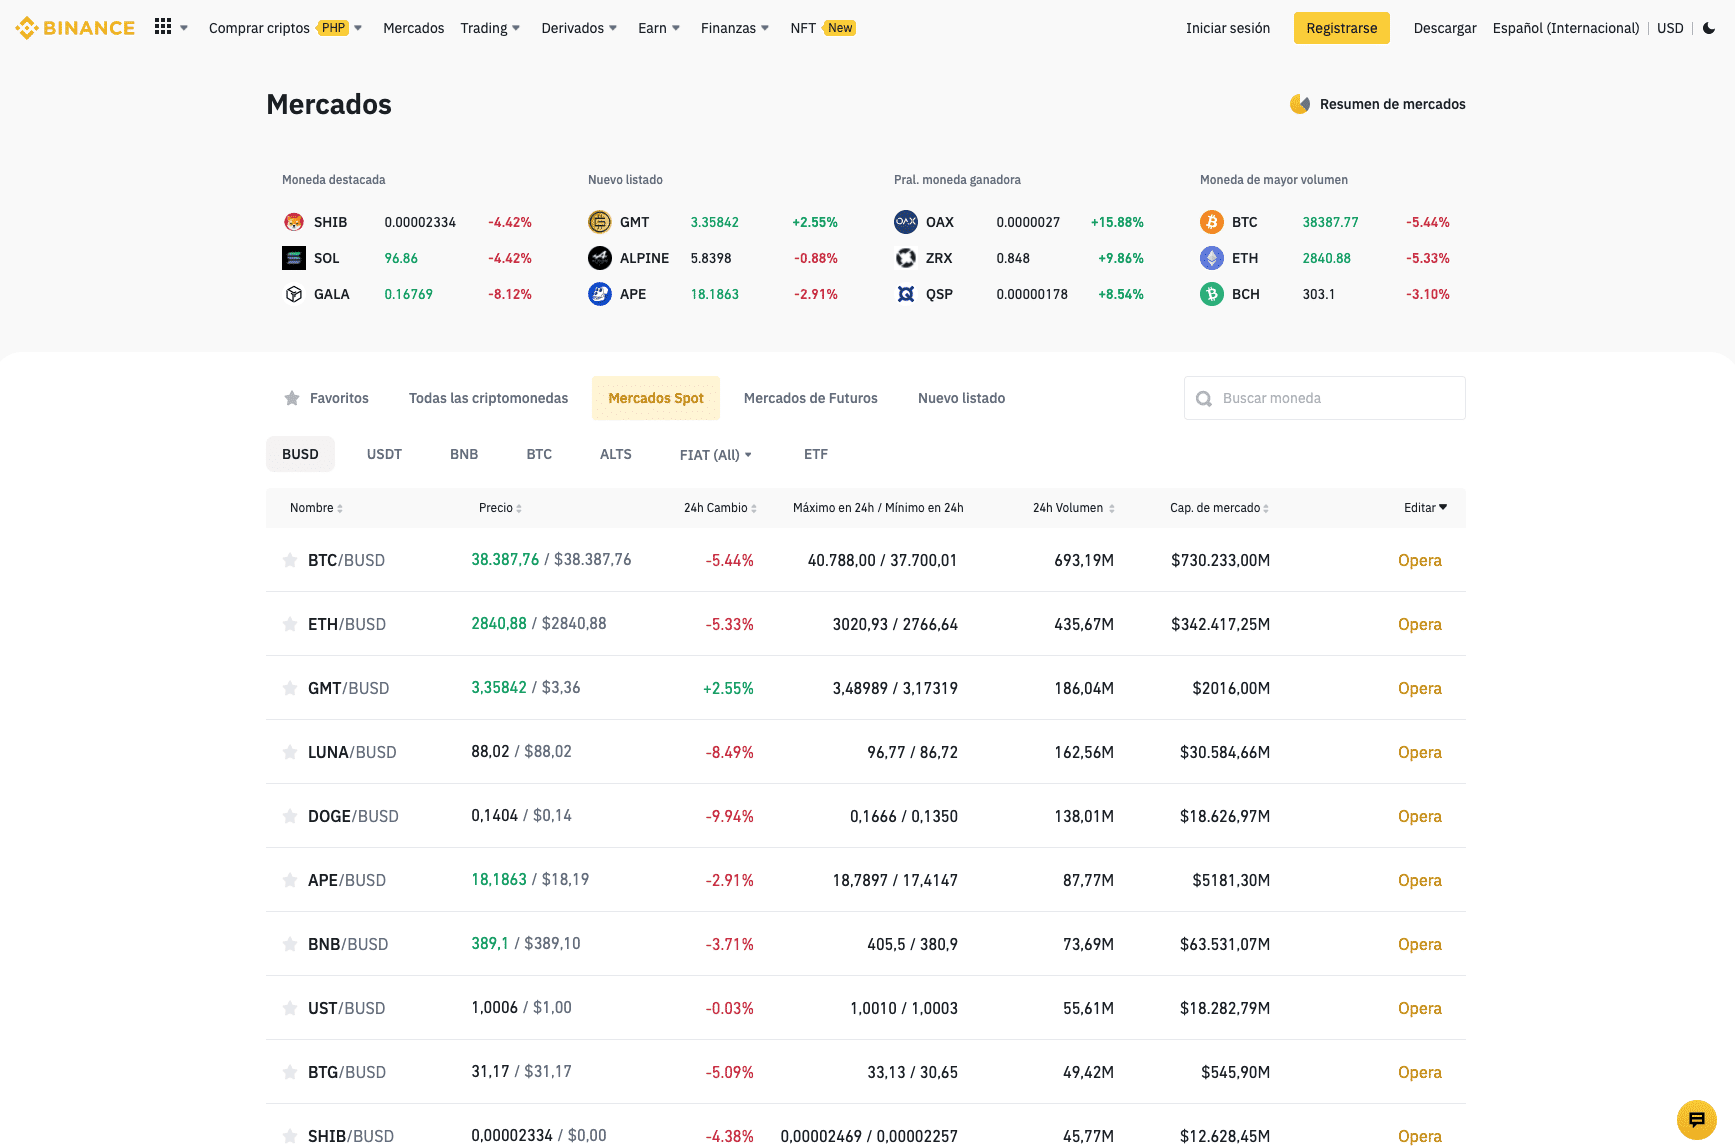Click Opera for LUNA/BUSD

pyautogui.click(x=1420, y=752)
